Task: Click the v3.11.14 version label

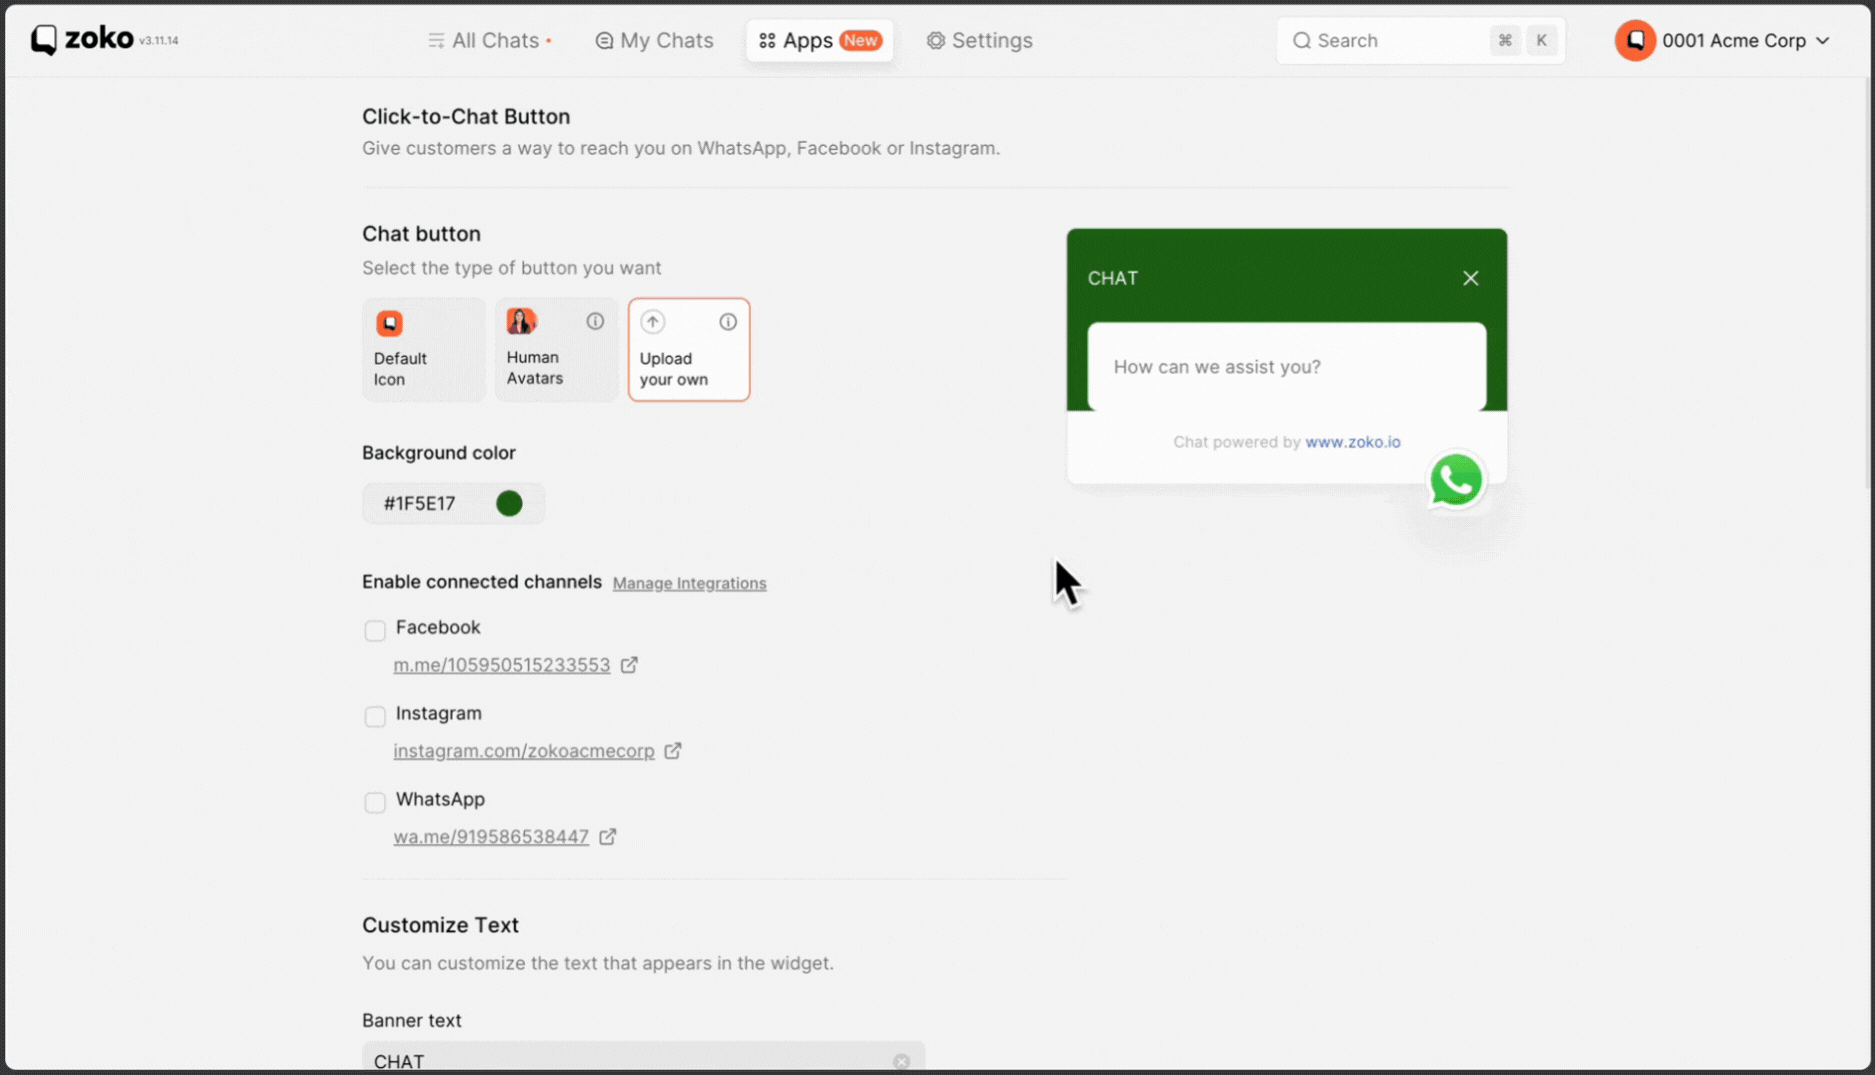Action: click(158, 41)
